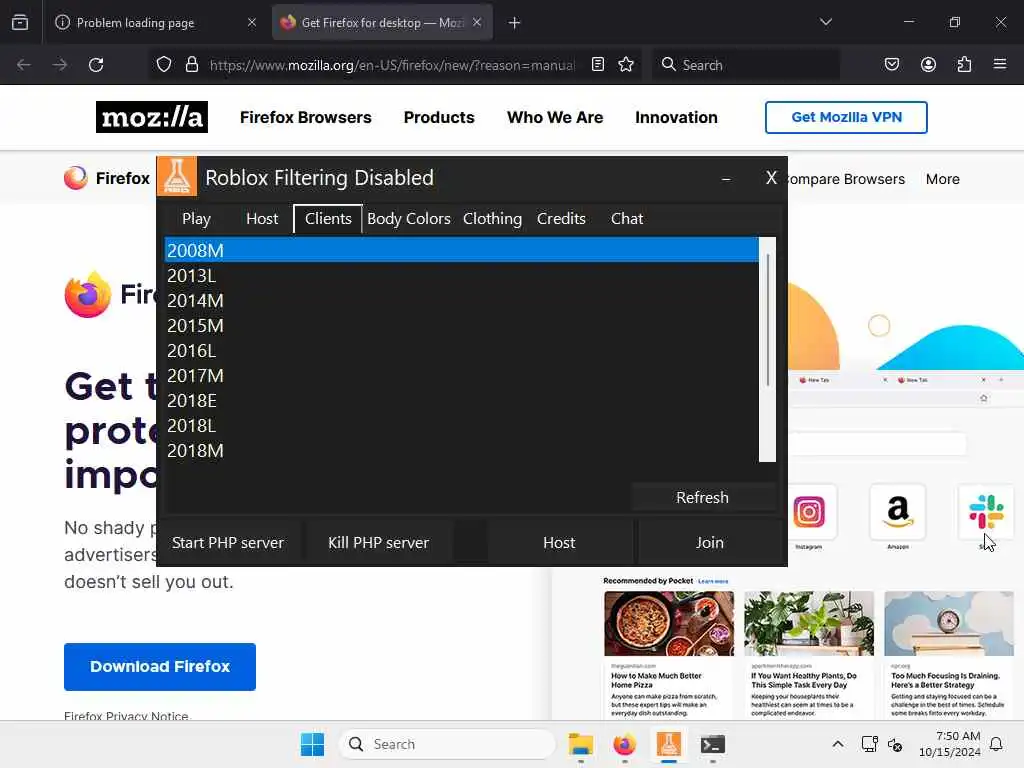Click the Host button at bottom
The width and height of the screenshot is (1024, 768).
pos(559,543)
